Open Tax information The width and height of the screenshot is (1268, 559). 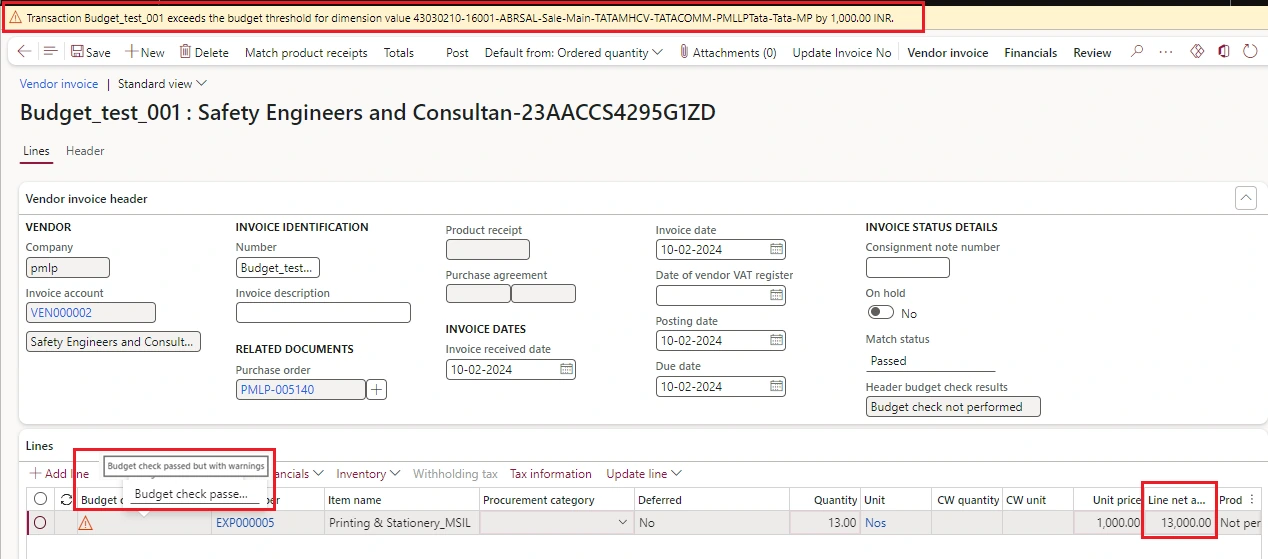point(551,474)
